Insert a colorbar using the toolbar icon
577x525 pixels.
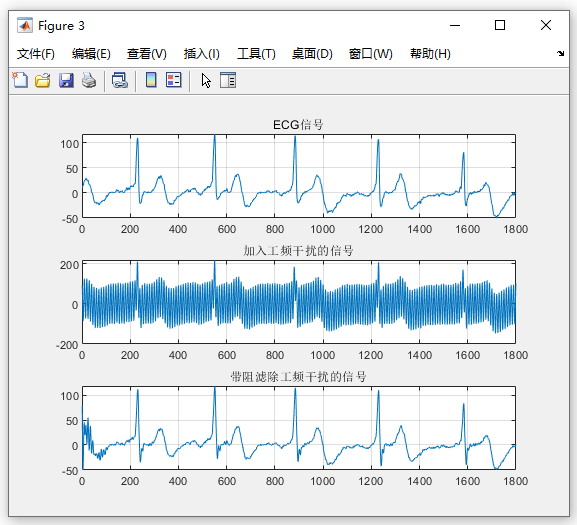pyautogui.click(x=151, y=80)
